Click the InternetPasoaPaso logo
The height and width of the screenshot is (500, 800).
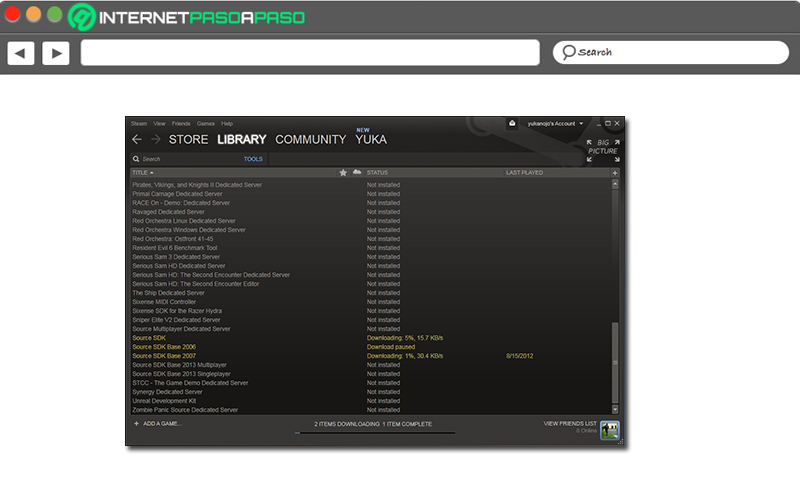click(186, 17)
